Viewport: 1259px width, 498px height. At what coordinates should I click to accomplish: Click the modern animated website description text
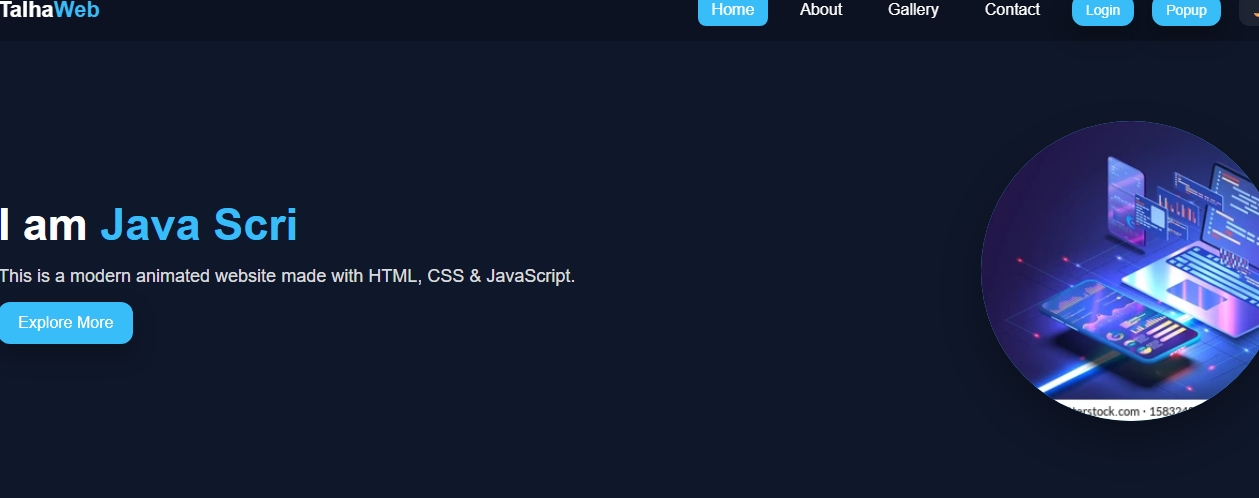point(287,276)
